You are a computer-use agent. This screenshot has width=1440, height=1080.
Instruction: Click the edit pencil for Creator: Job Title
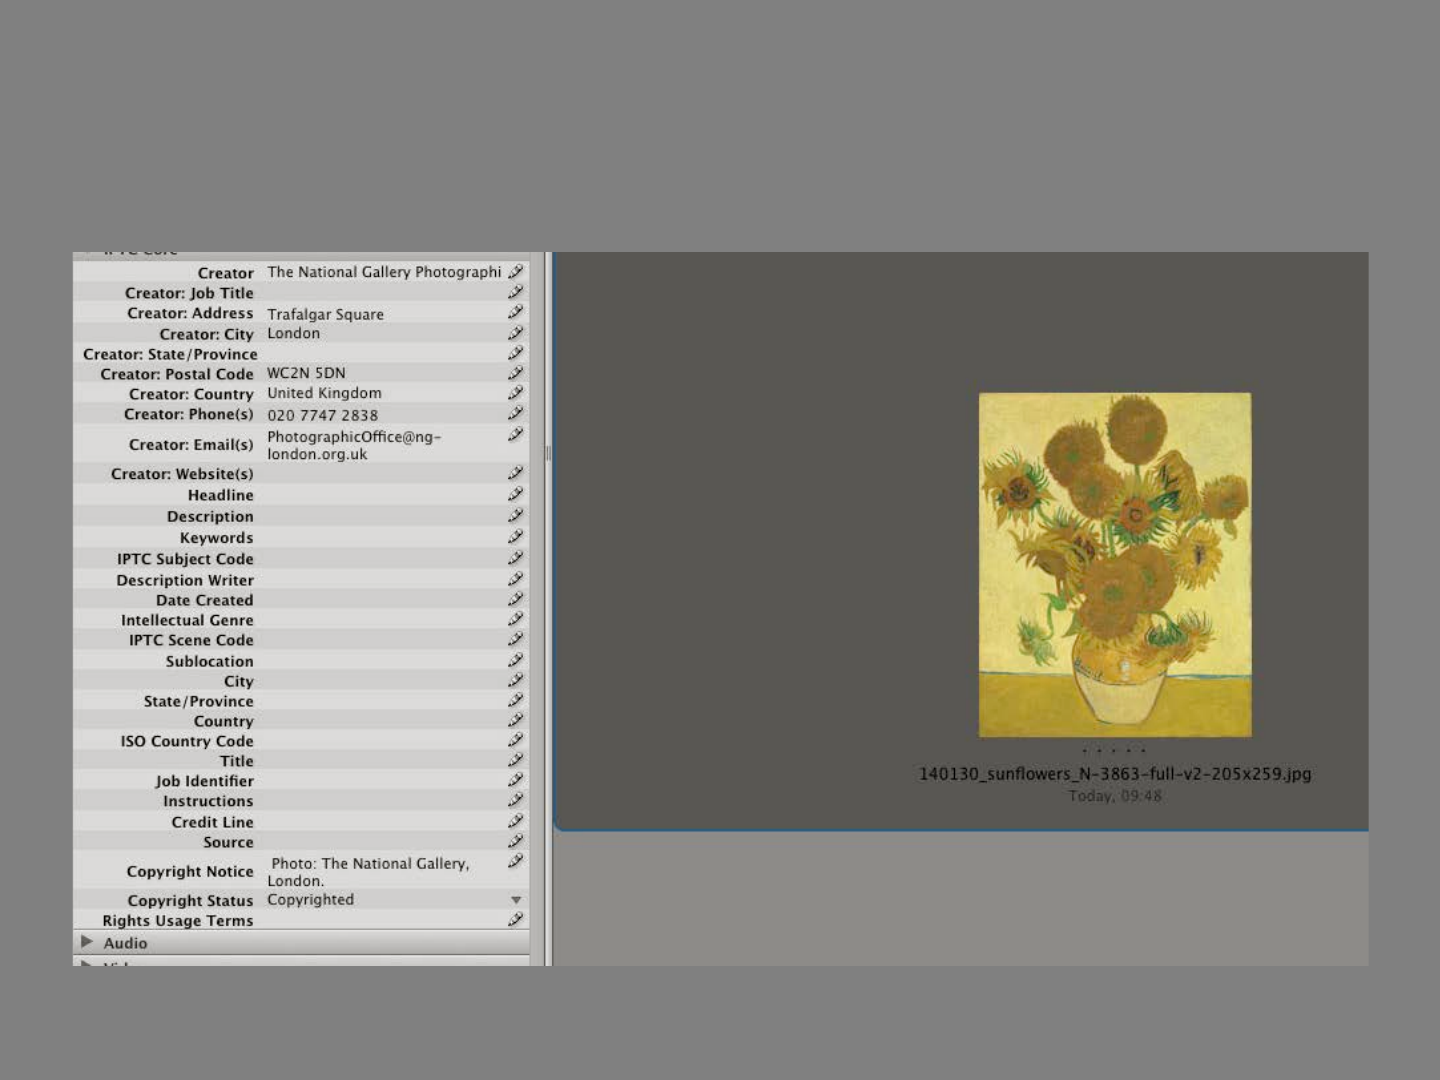click(516, 292)
